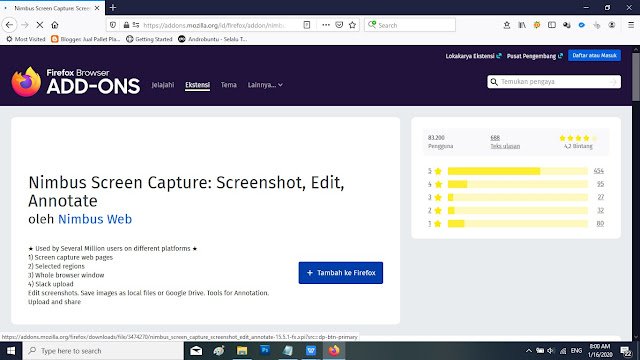Viewport: 640px width, 360px height.
Task: Open page actions three-dot menu
Action: [x=326, y=25]
